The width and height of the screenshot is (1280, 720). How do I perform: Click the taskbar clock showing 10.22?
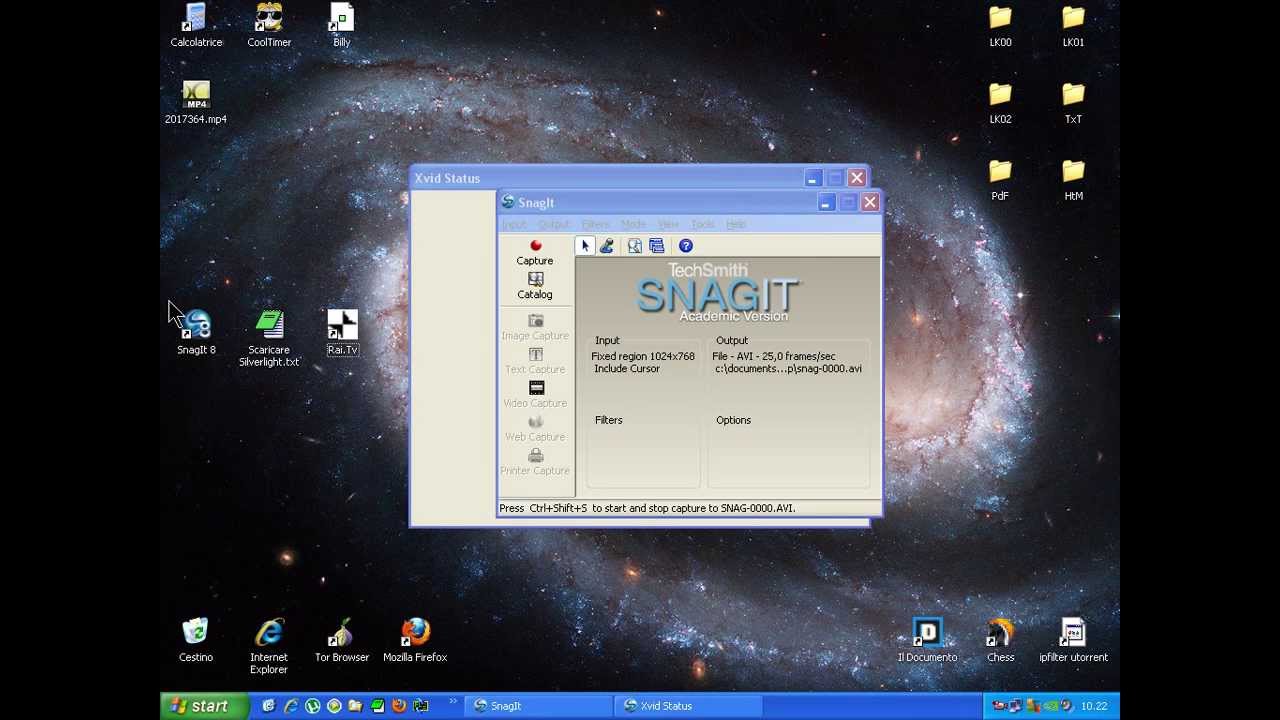[x=1094, y=706]
